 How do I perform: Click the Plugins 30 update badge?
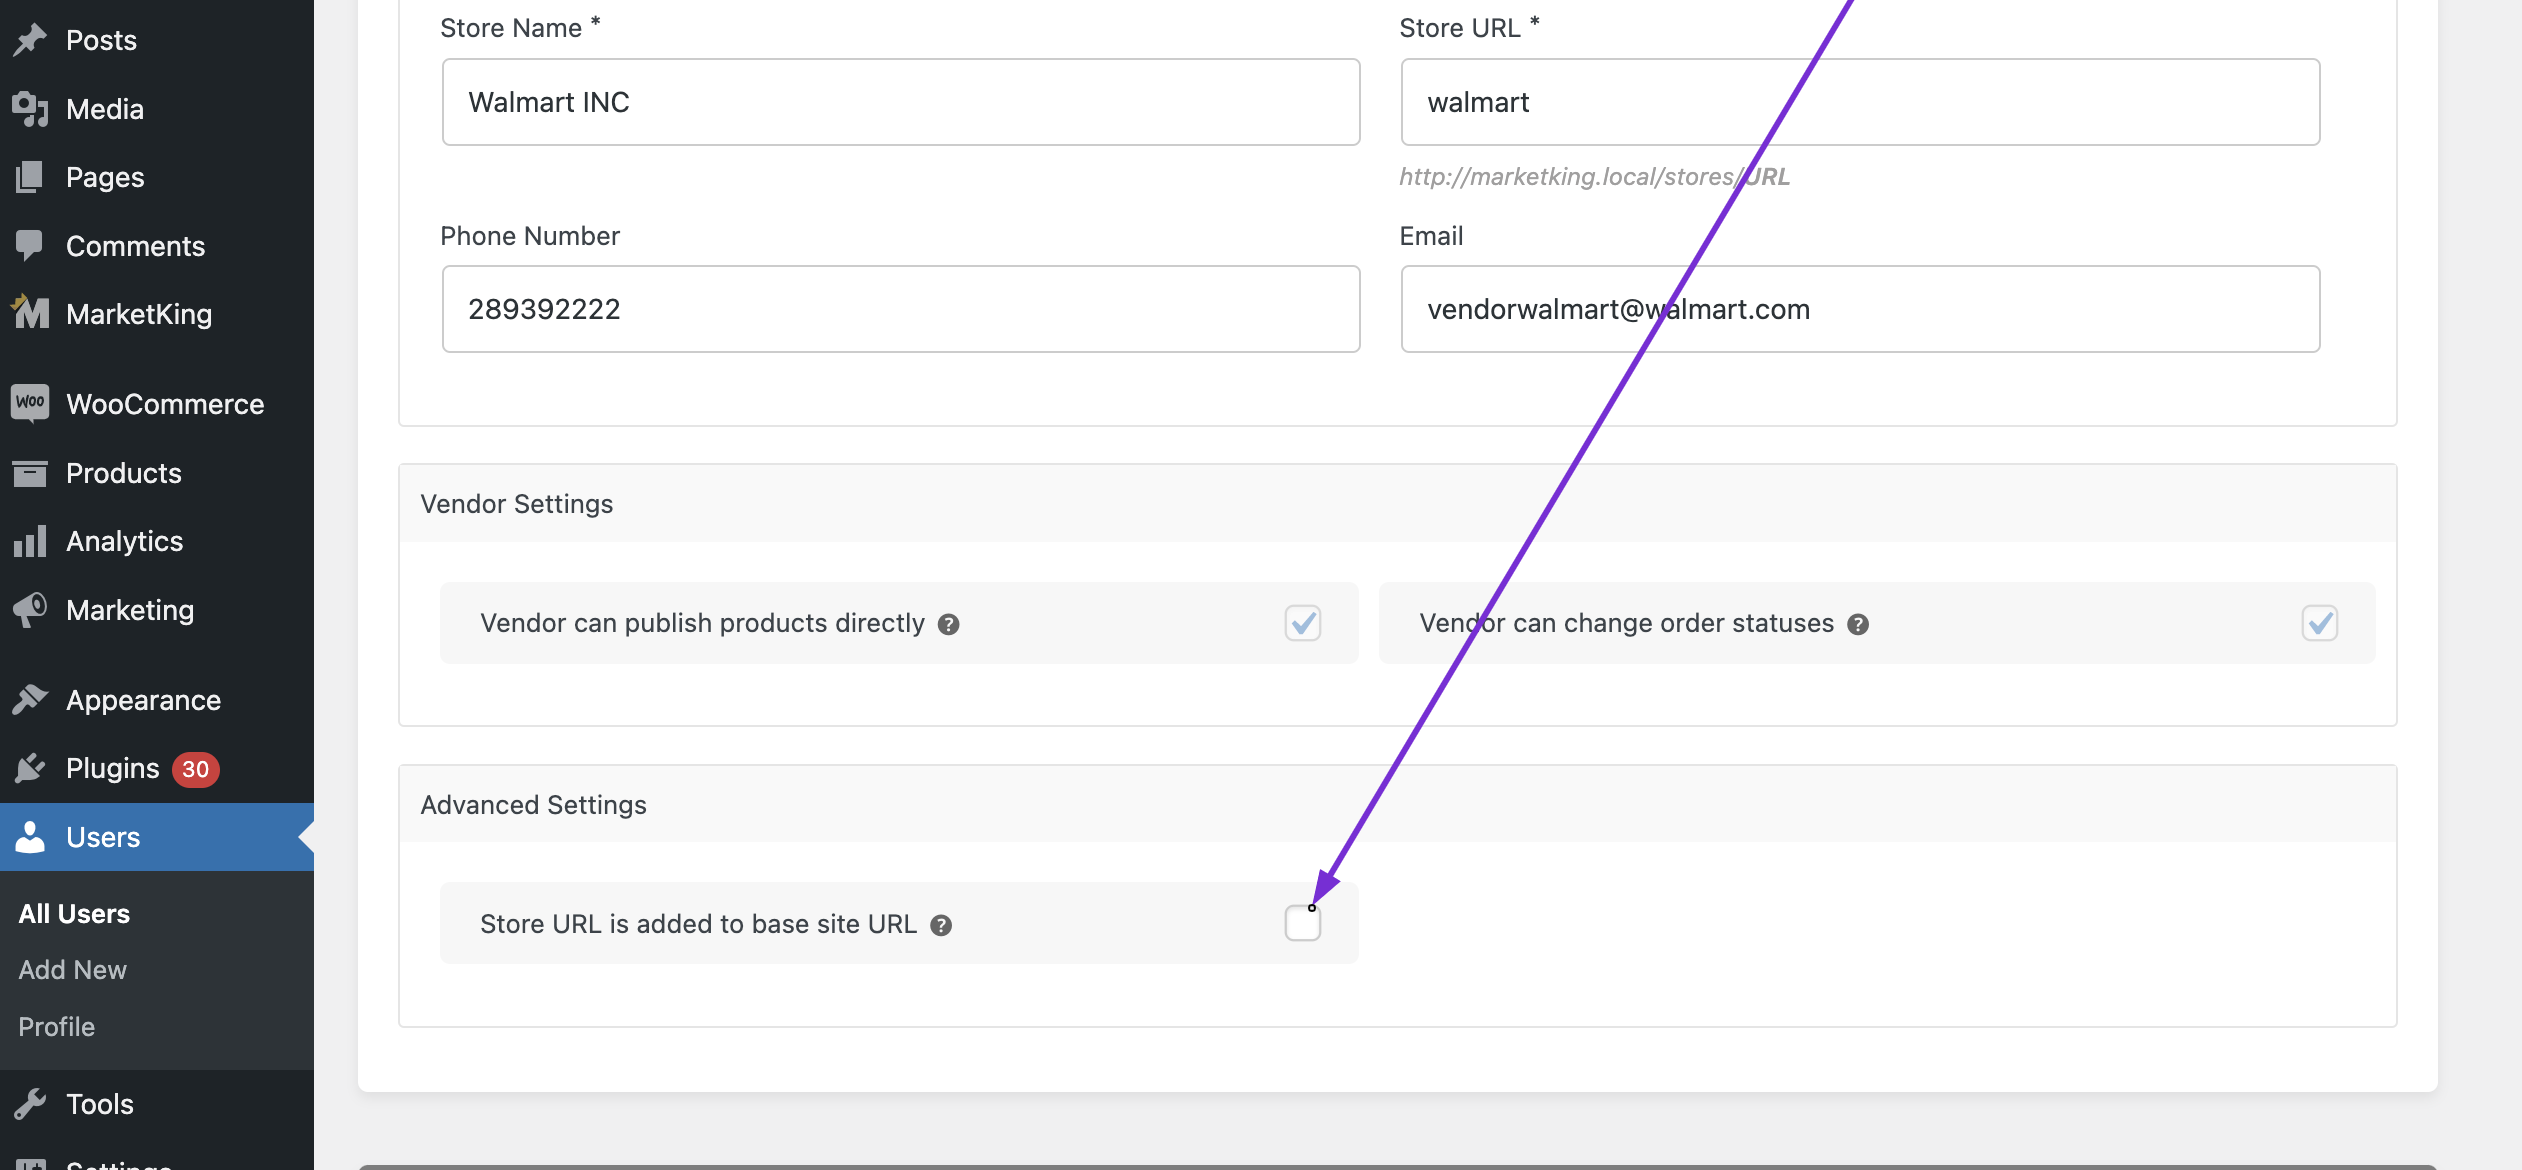pos(195,769)
